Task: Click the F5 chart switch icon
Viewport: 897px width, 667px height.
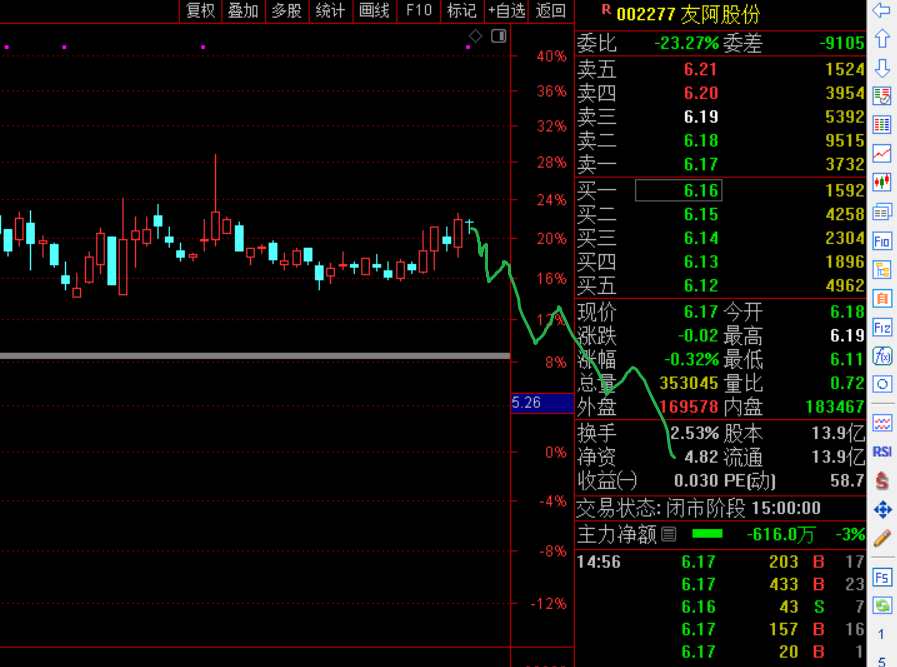Action: click(882, 577)
